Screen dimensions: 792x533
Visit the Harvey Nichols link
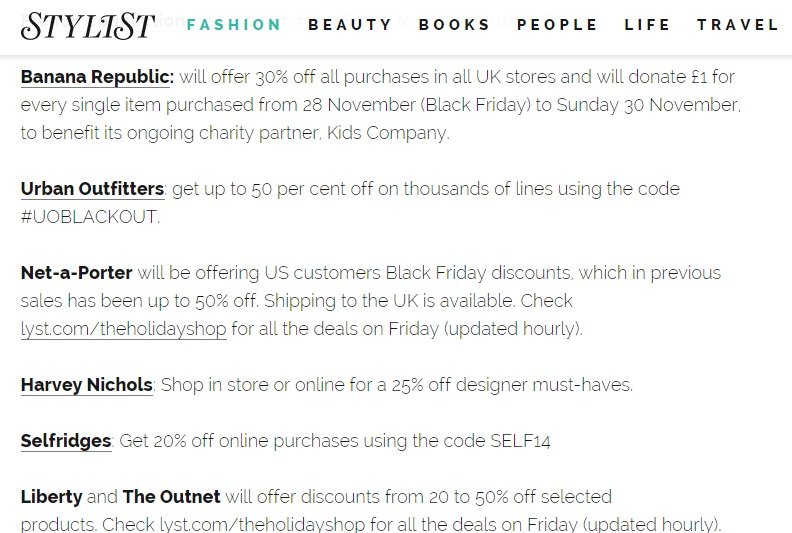tap(86, 385)
